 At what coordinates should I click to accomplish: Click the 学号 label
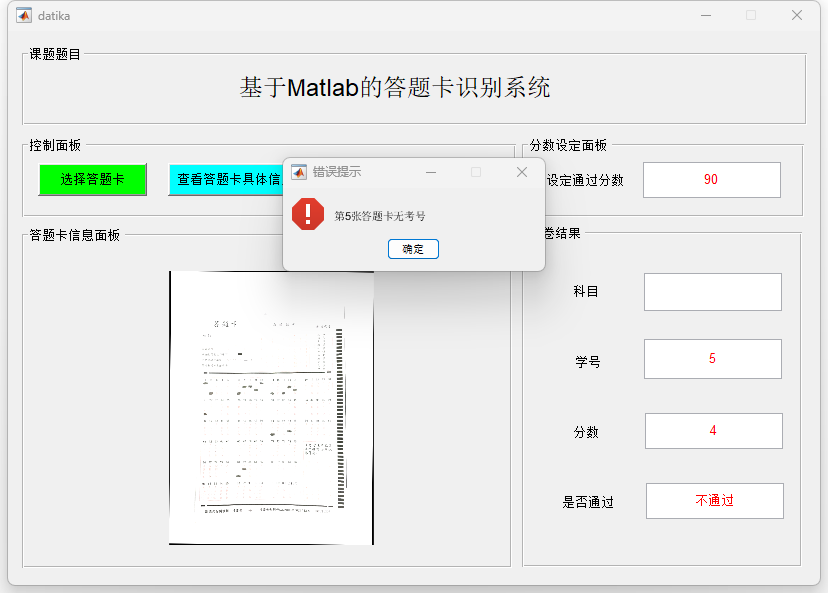click(588, 362)
